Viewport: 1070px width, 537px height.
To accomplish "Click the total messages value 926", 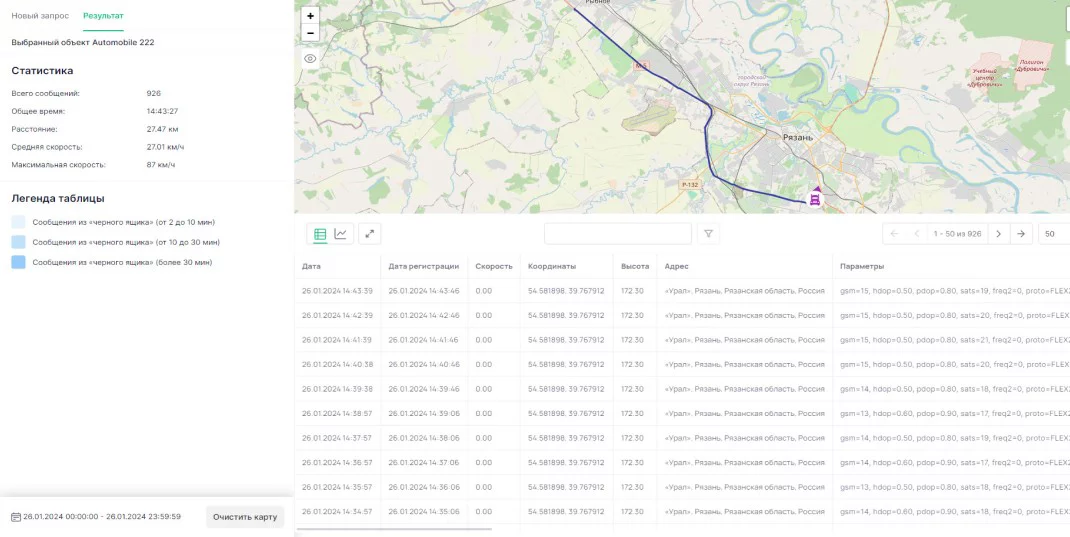I will 154,93.
